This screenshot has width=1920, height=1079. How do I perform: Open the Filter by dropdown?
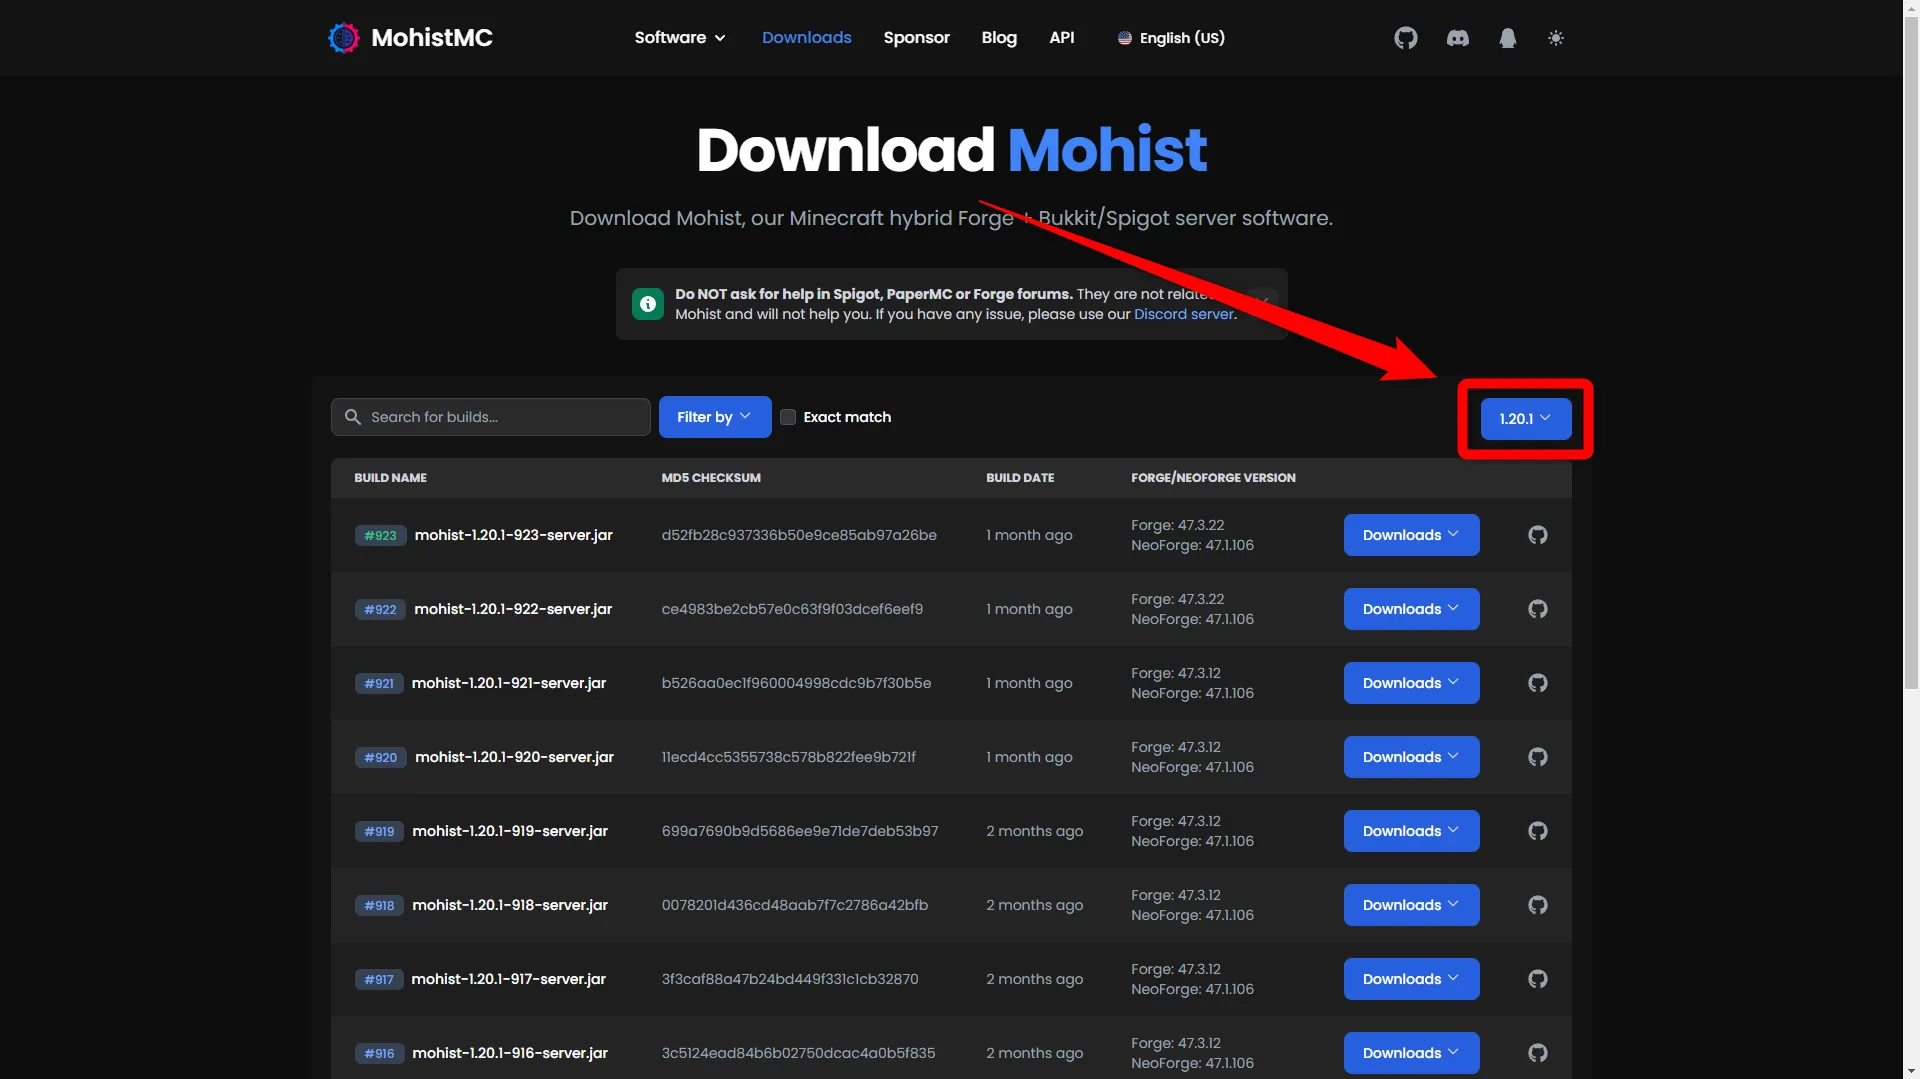[x=715, y=417]
